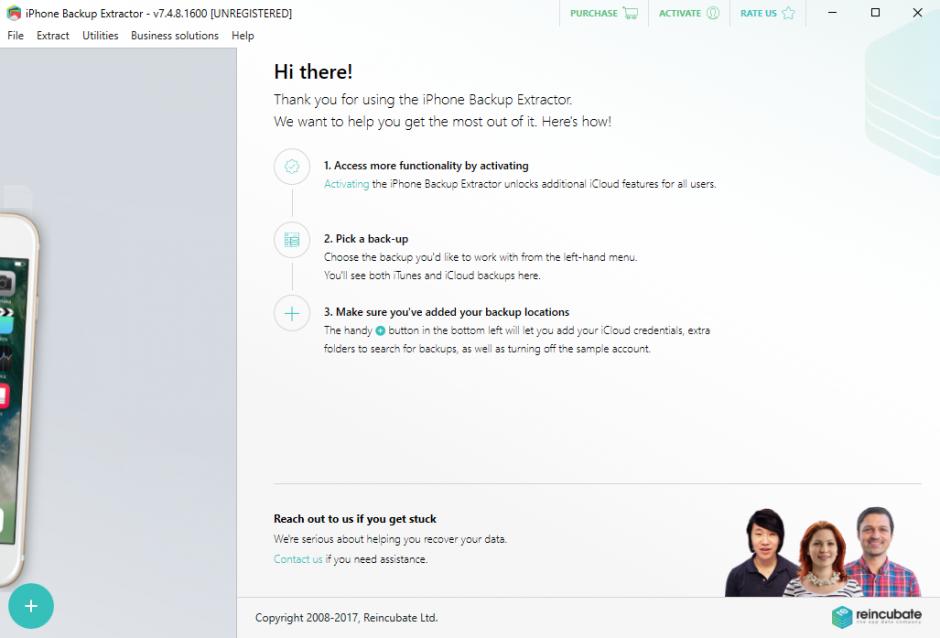
Task: Click 'We're serious about helping you recover your data.'
Action: click(x=390, y=539)
